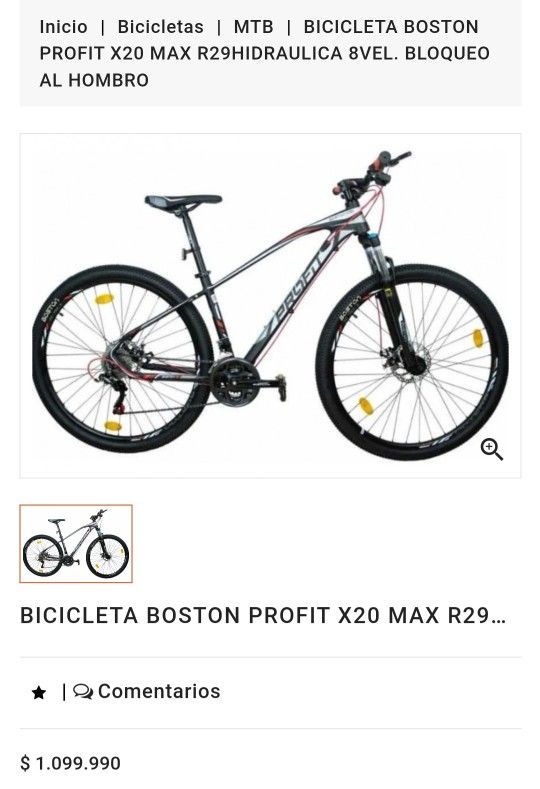Open the Comentarios link
The width and height of the screenshot is (540, 789).
click(x=159, y=691)
